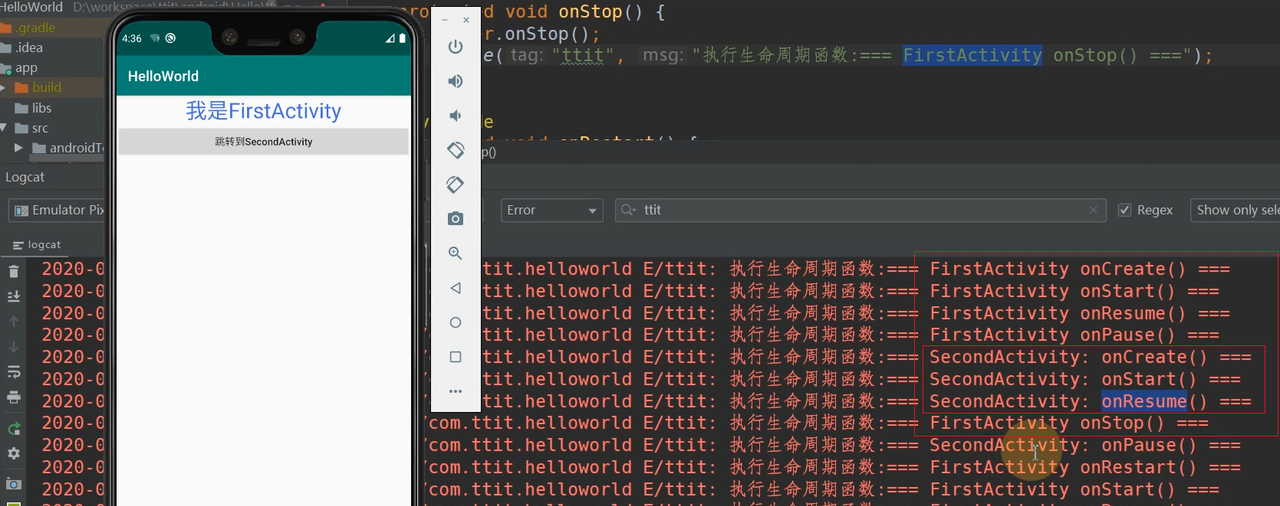
Task: Click HelloWorld app bar title in emulator
Action: coord(163,76)
